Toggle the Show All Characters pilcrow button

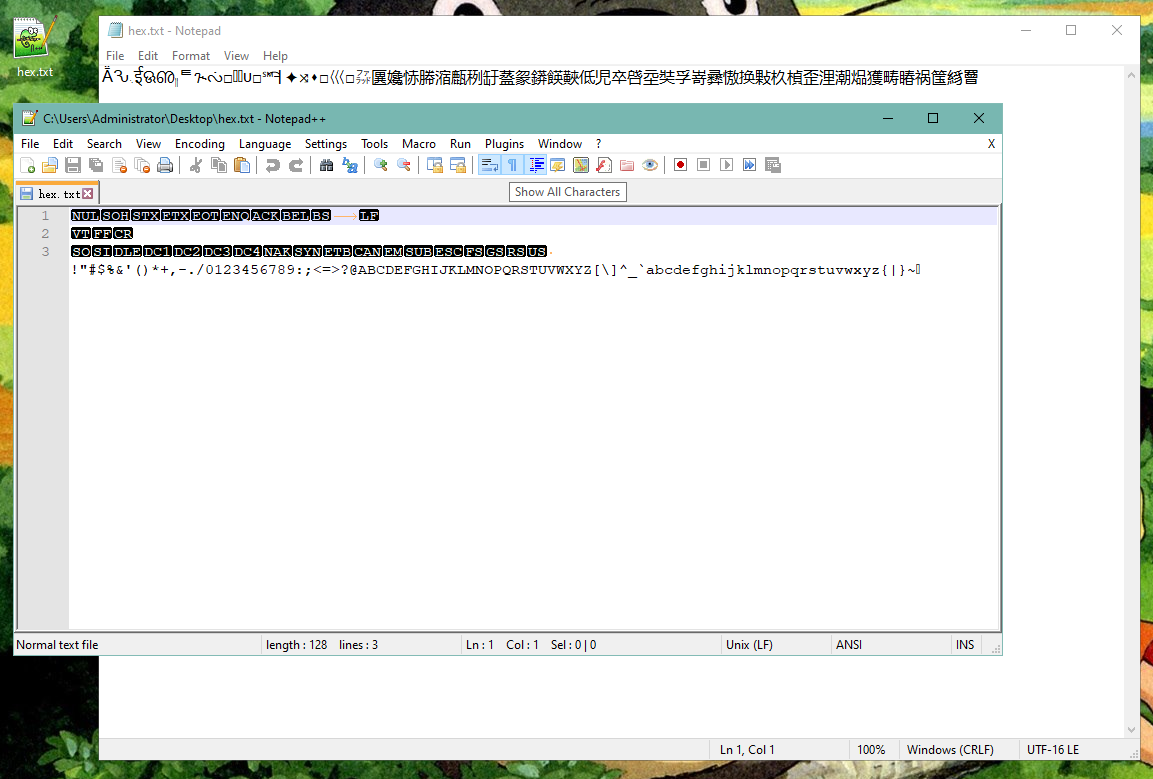point(512,165)
